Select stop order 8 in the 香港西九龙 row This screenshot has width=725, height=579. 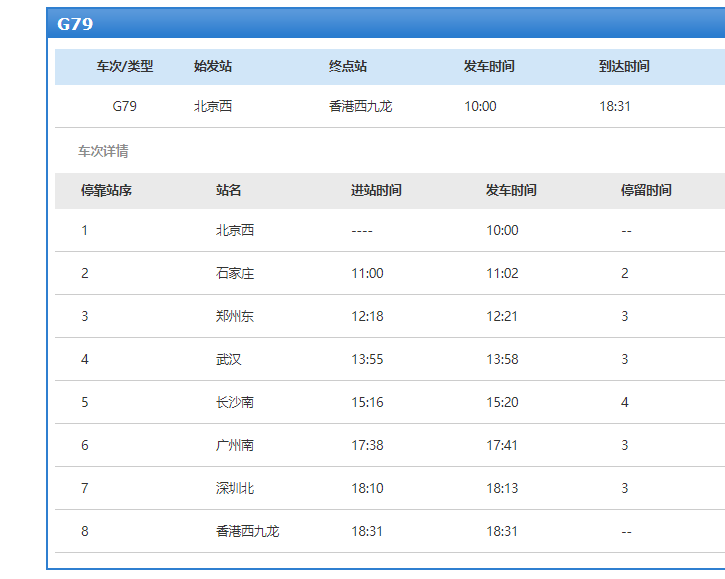pos(85,531)
